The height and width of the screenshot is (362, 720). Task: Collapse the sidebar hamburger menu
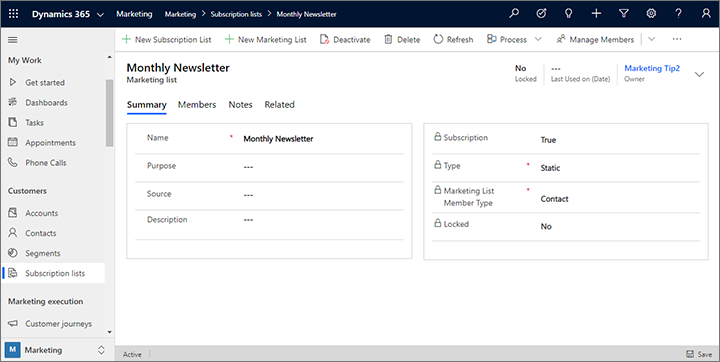13,40
